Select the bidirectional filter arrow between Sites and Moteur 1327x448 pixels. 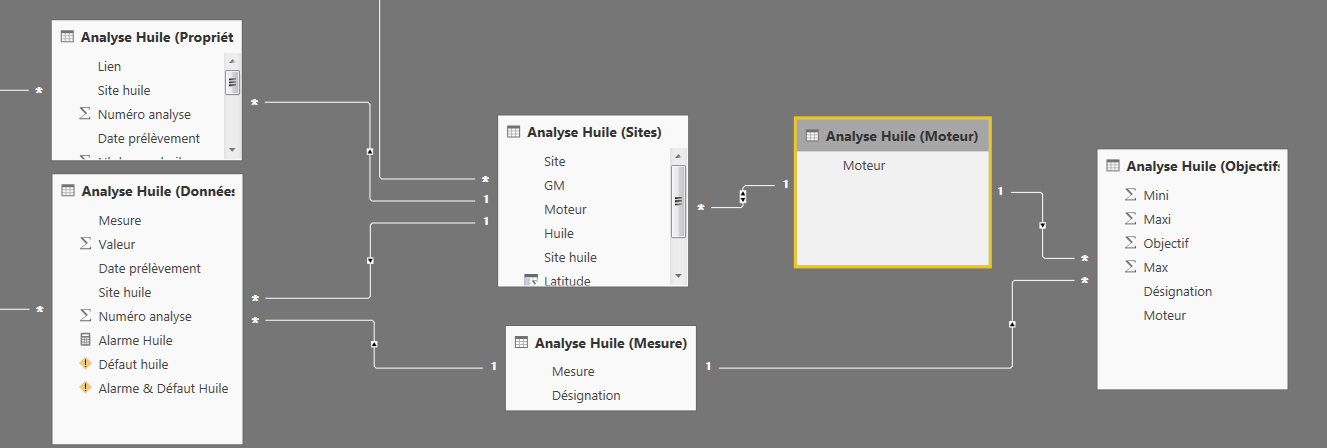tap(743, 196)
